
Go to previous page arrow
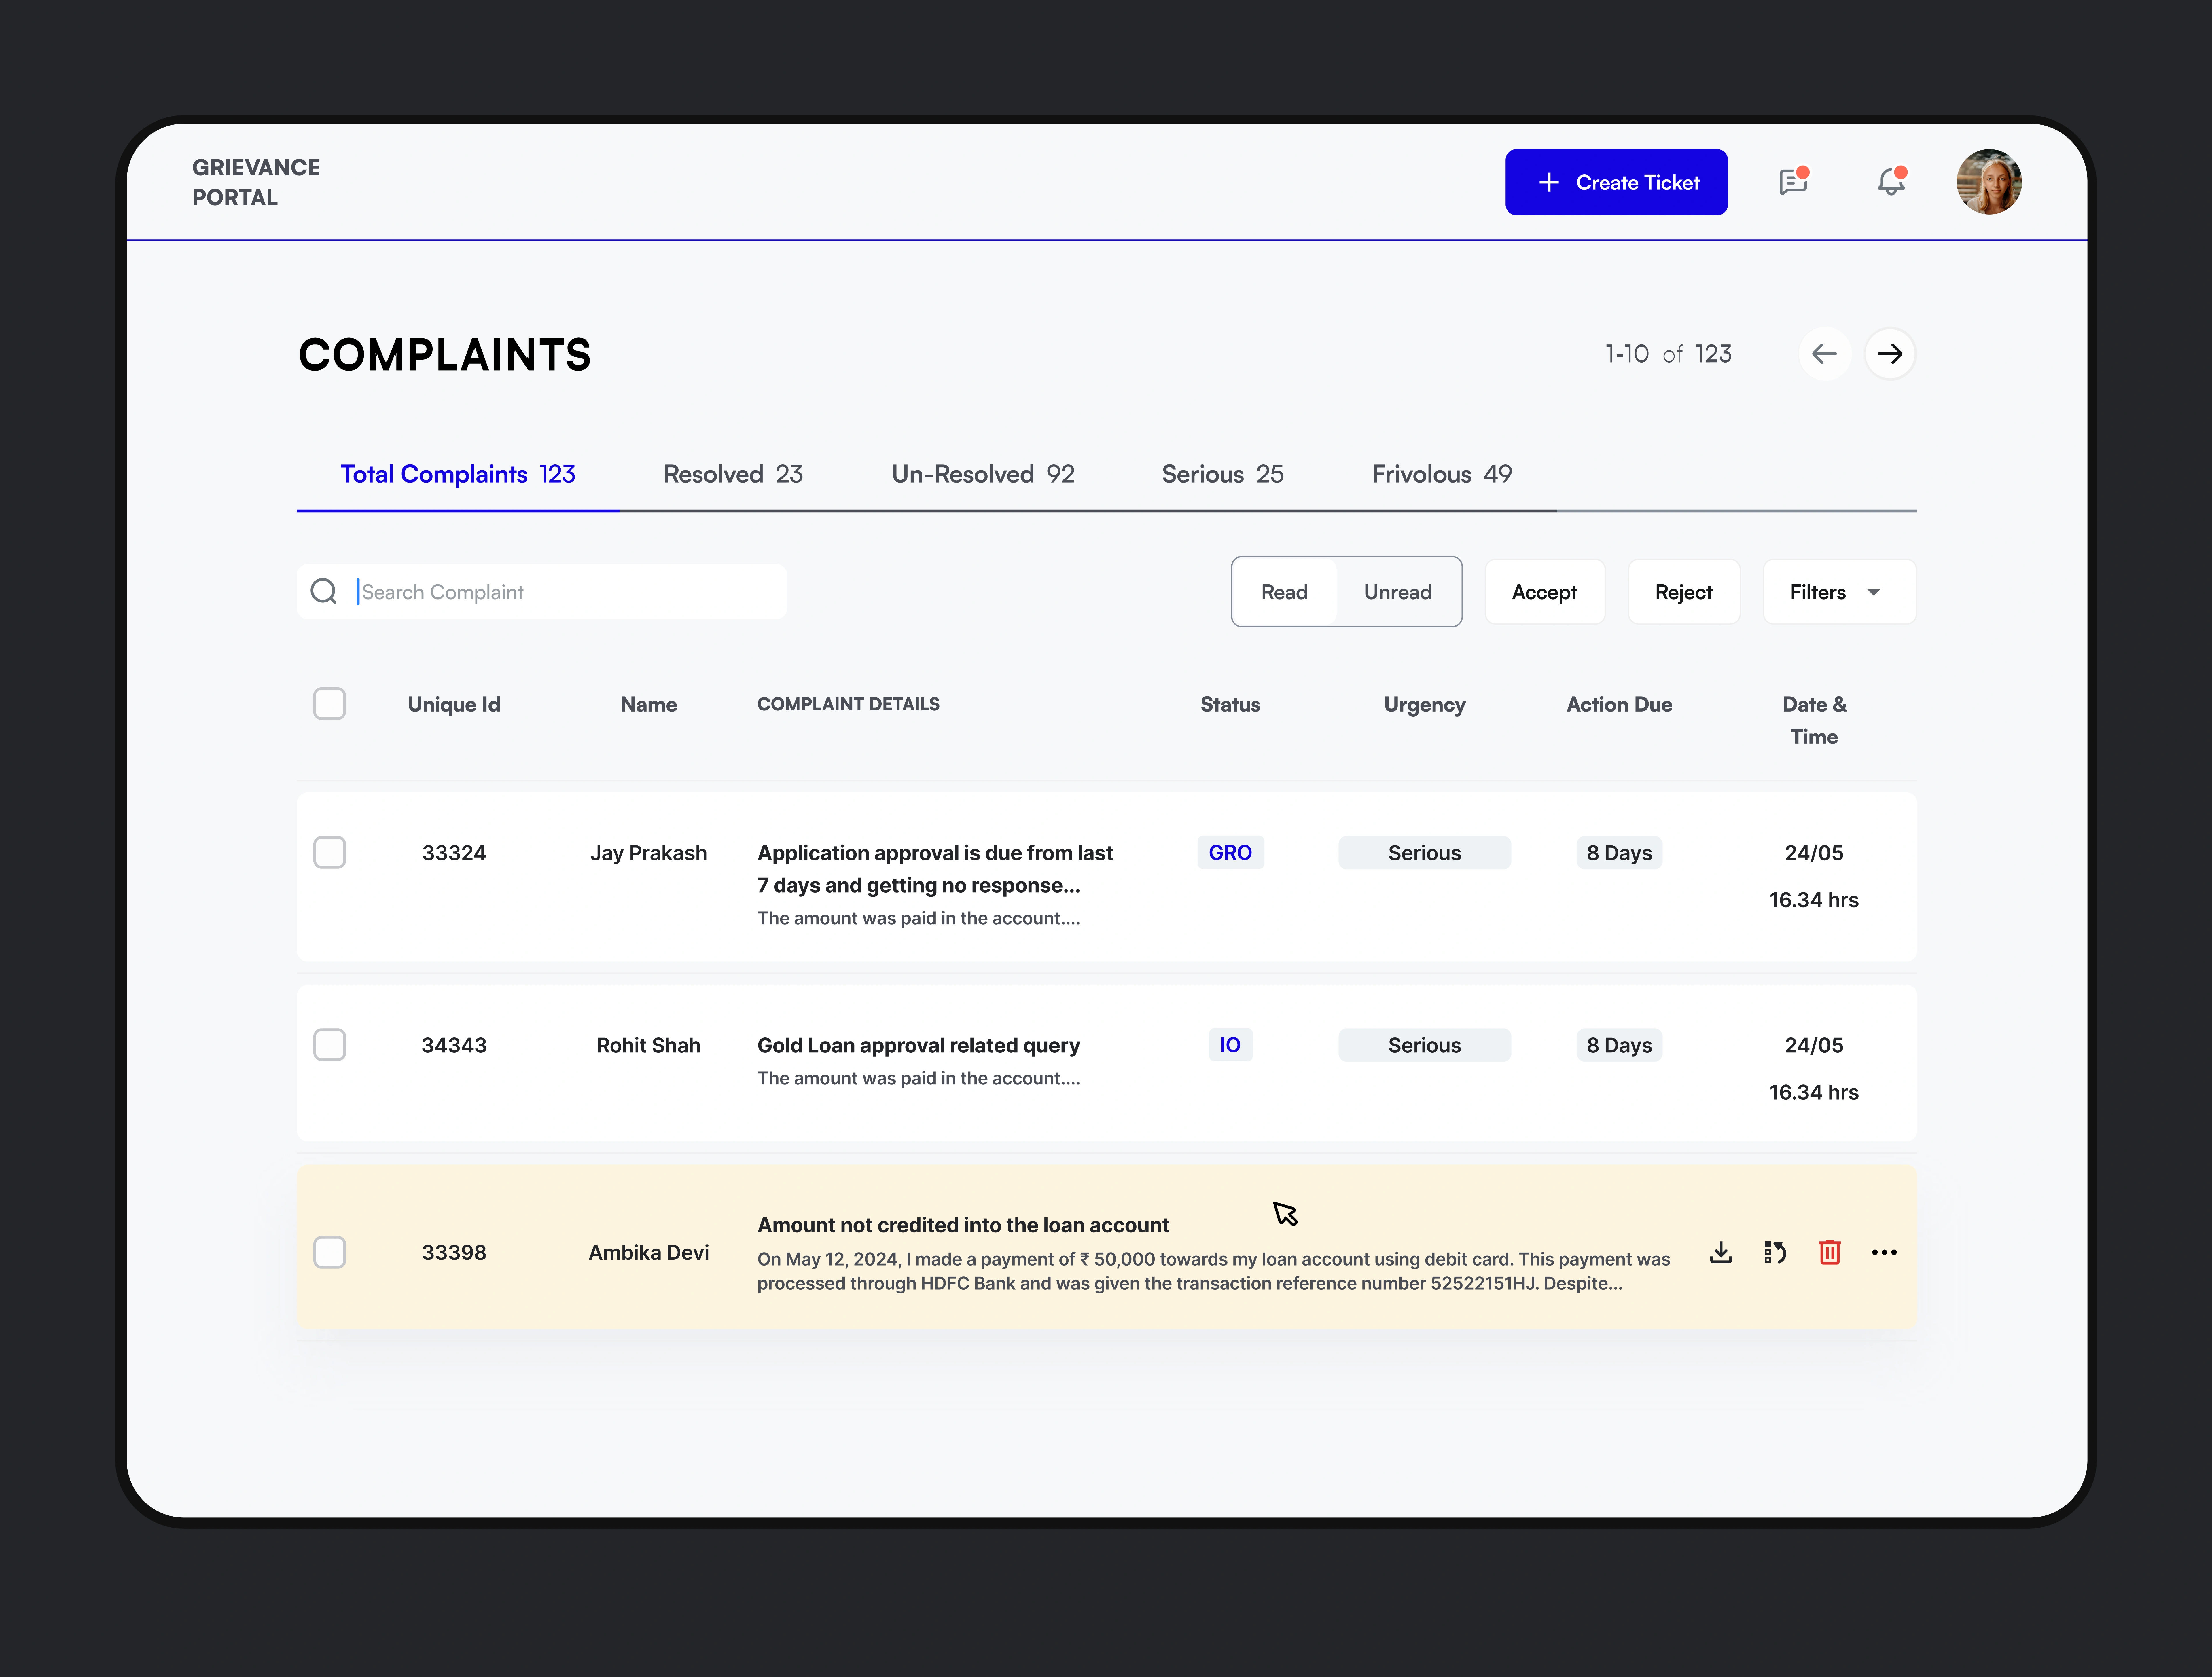point(1824,354)
